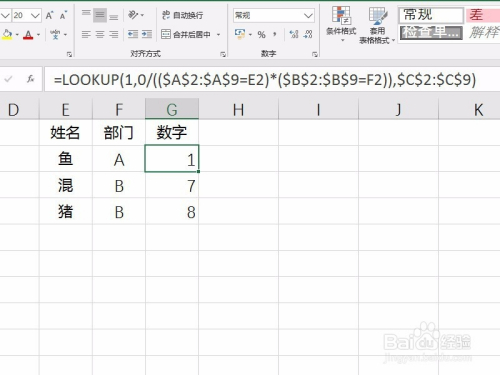
Task: Select the cell containing 混
Action: point(66,185)
